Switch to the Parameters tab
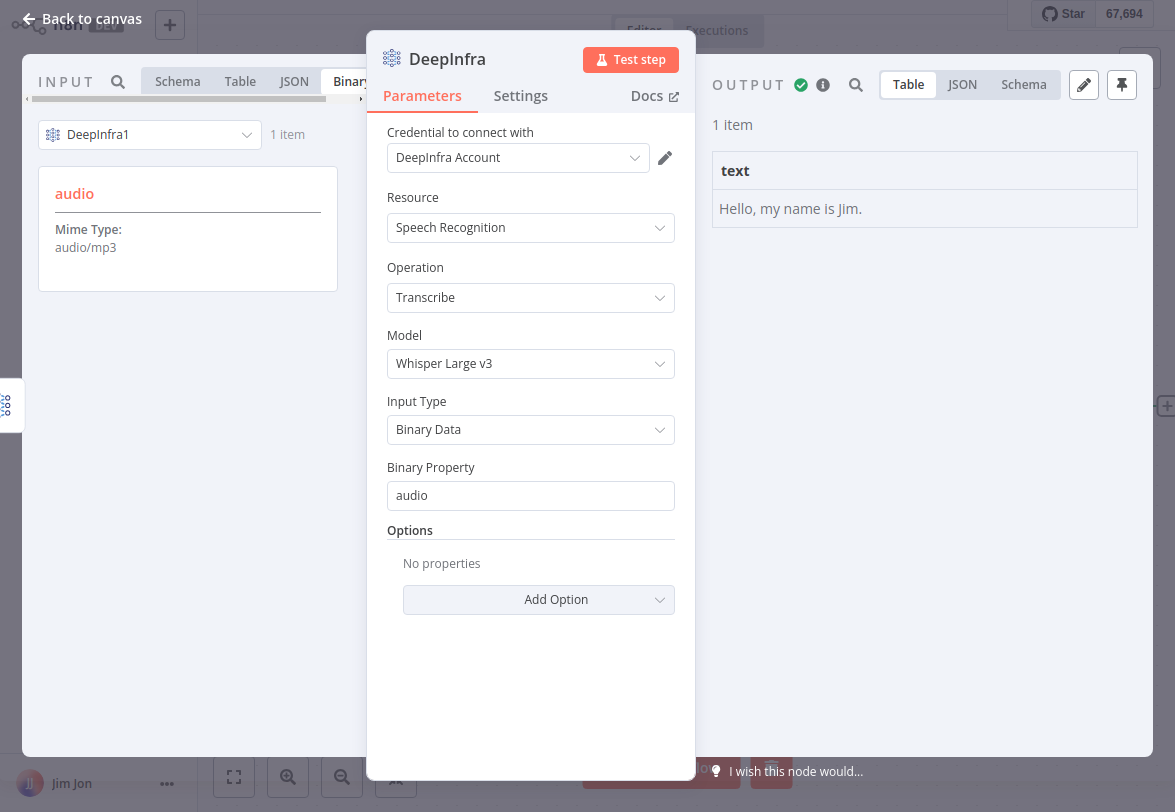1175x812 pixels. [422, 96]
